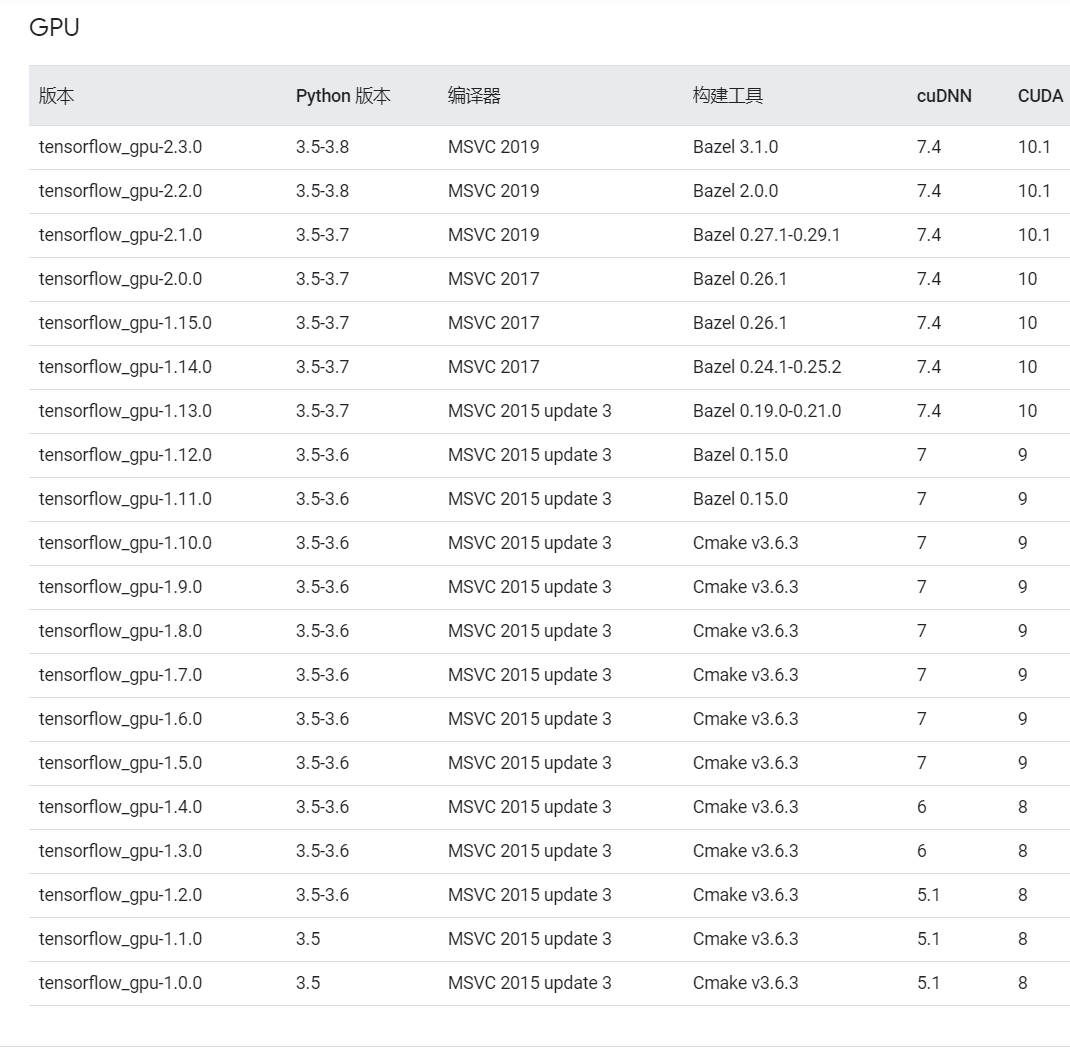This screenshot has height=1048, width=1070.
Task: Click MSVC 2015 update 3 in tensorflow_gpu-1.13.0 row
Action: (x=530, y=411)
